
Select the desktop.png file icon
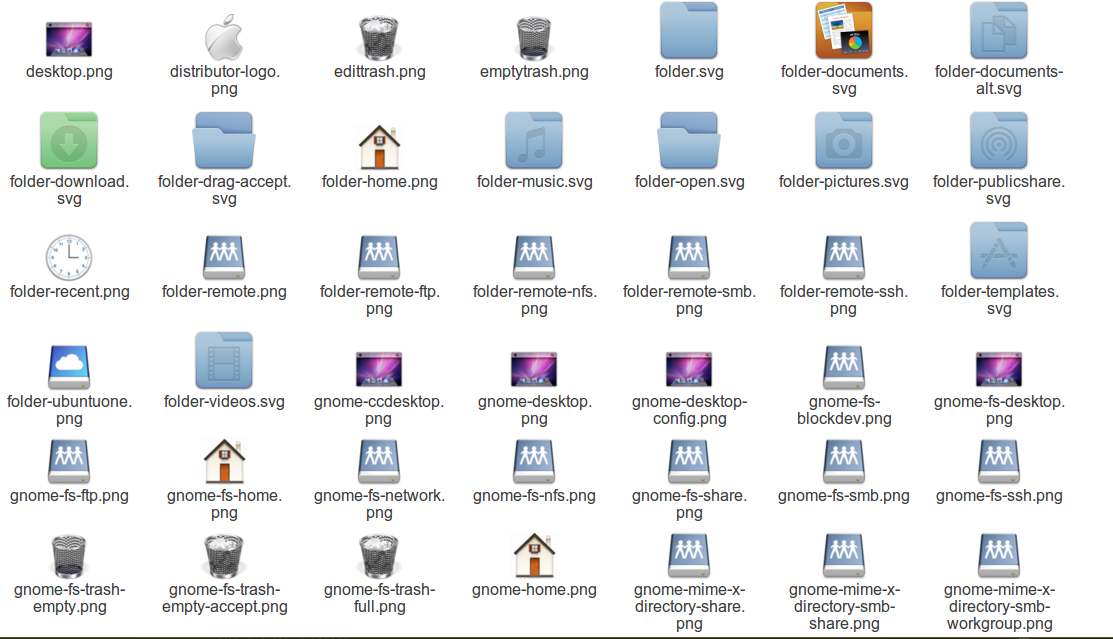coord(69,39)
